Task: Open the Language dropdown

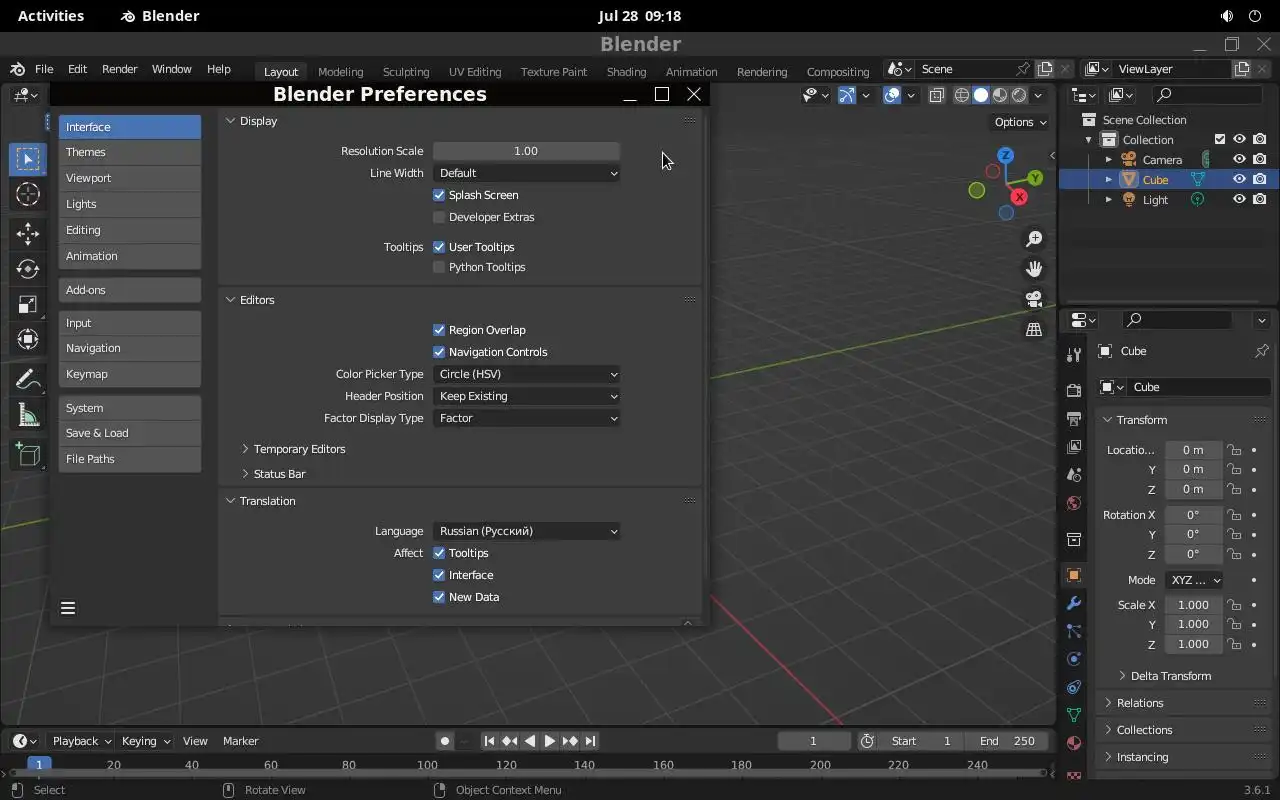Action: (x=527, y=531)
